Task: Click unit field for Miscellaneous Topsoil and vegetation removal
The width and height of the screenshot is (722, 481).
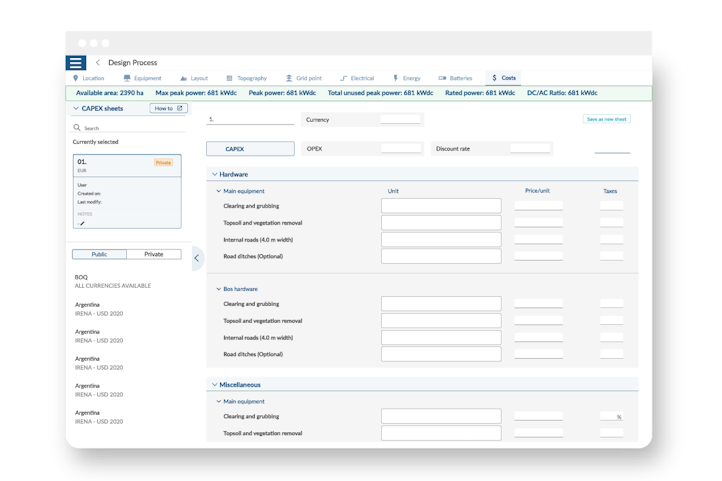Action: coord(441,433)
